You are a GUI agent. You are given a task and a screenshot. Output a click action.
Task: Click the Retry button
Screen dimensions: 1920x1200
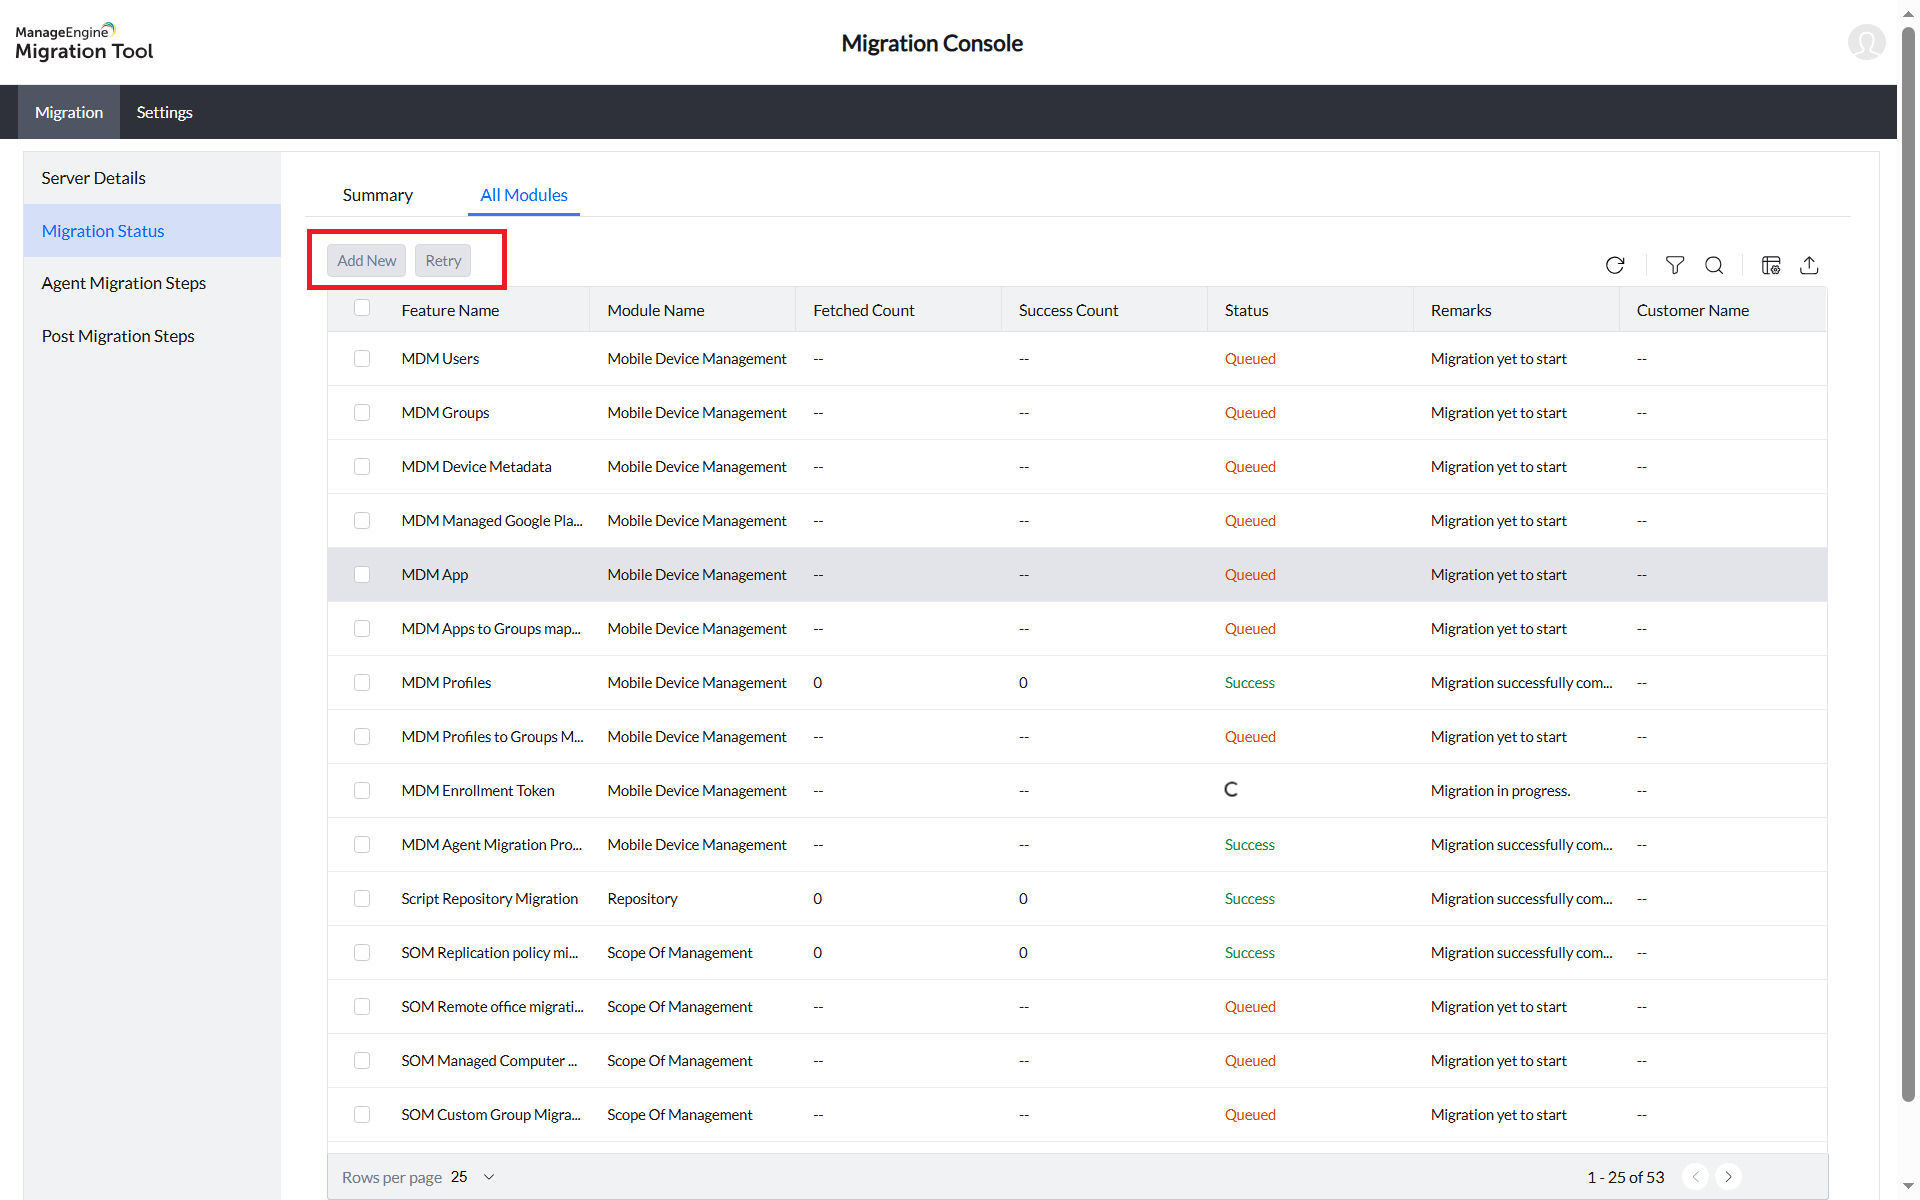443,261
